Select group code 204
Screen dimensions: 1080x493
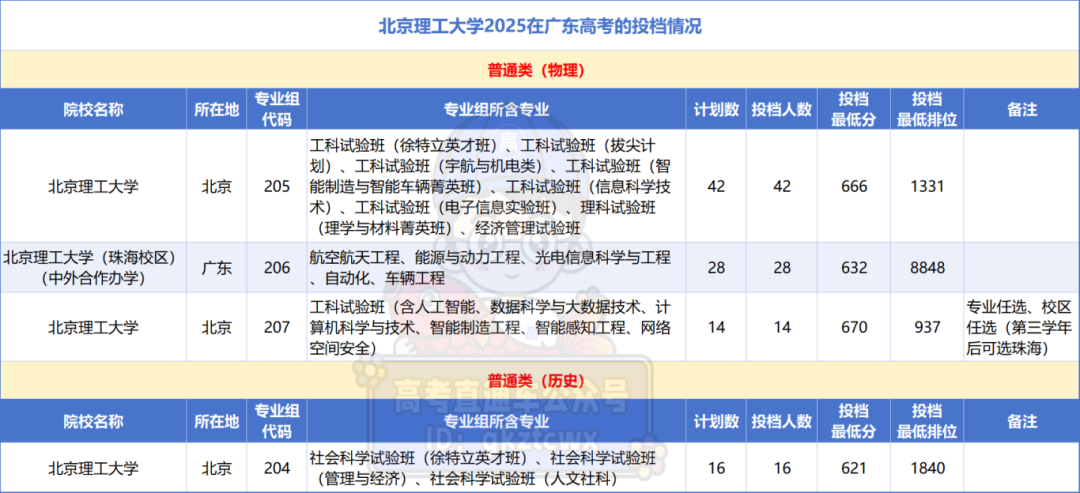coord(277,468)
